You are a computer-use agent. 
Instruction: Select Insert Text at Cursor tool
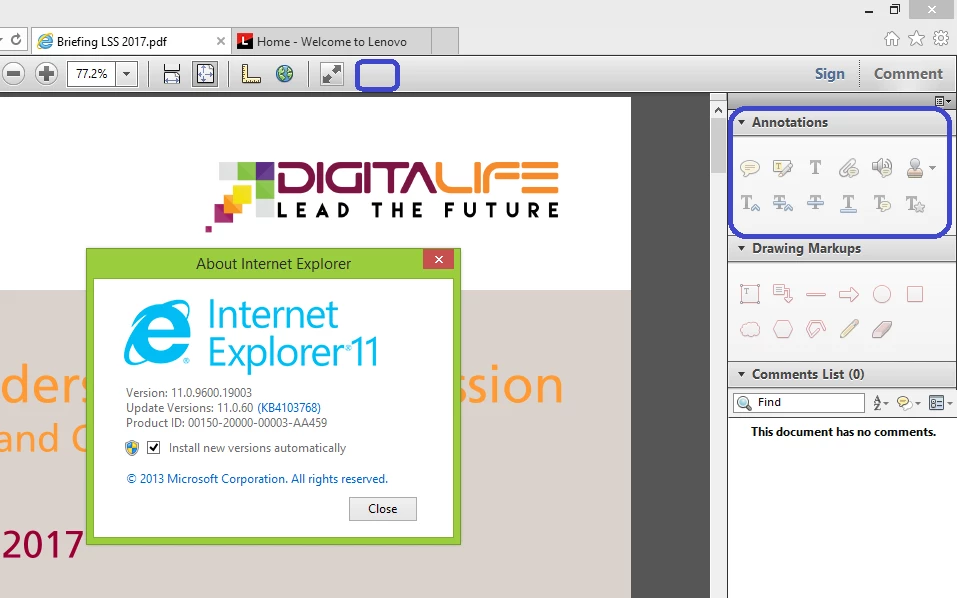click(749, 203)
